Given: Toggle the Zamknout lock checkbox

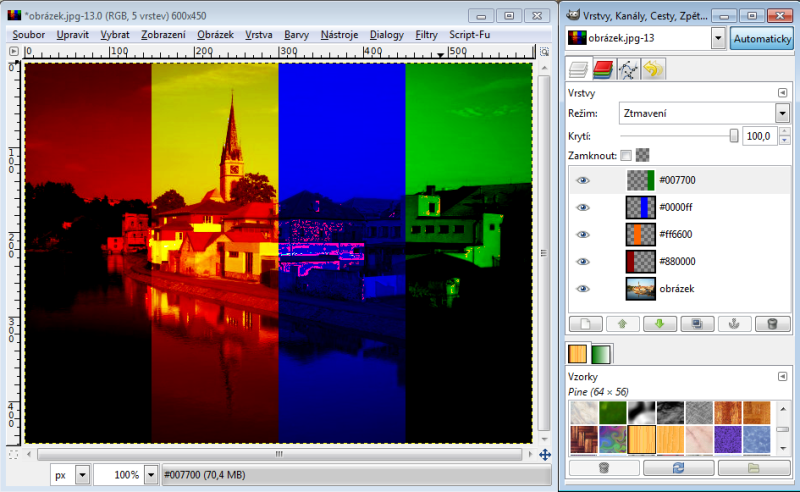Looking at the screenshot, I should click(x=626, y=155).
